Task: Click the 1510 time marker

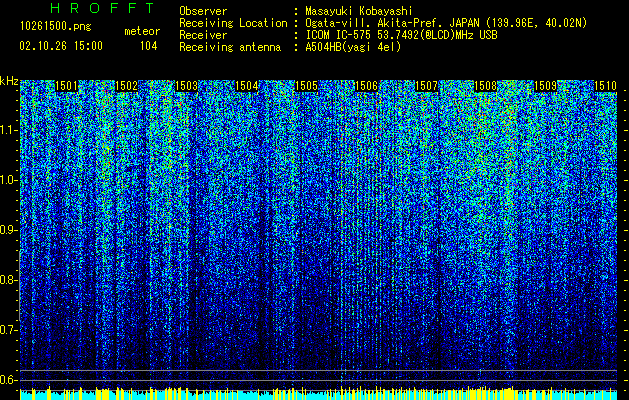Action: (x=605, y=86)
